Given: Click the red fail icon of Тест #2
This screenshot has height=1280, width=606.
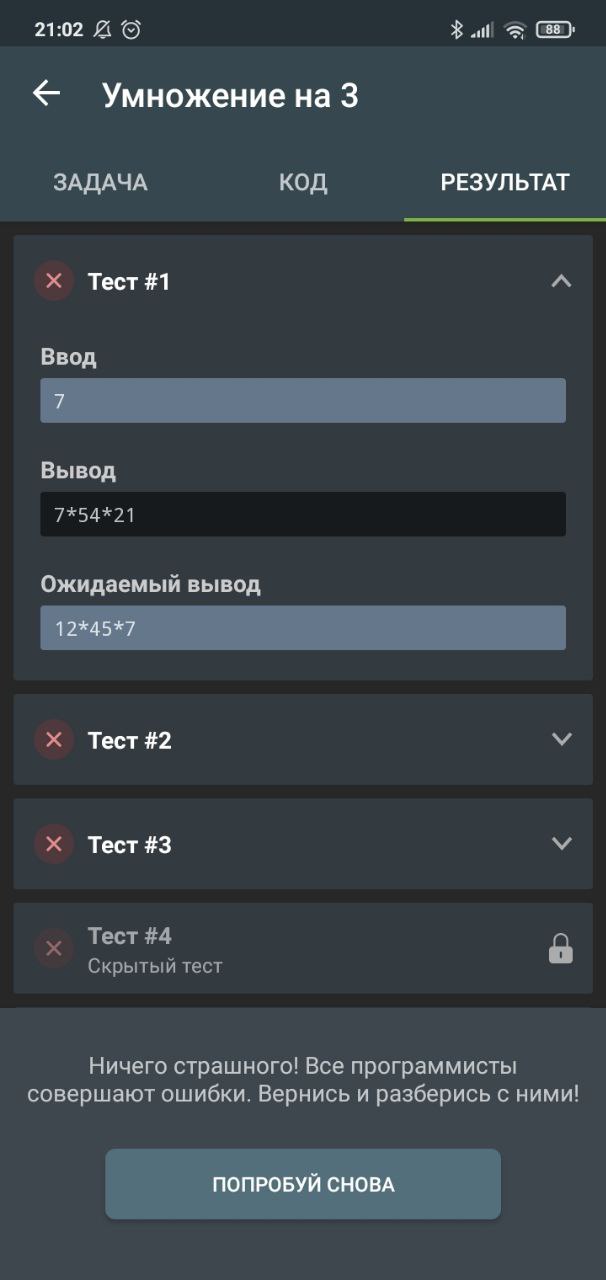Looking at the screenshot, I should (54, 740).
